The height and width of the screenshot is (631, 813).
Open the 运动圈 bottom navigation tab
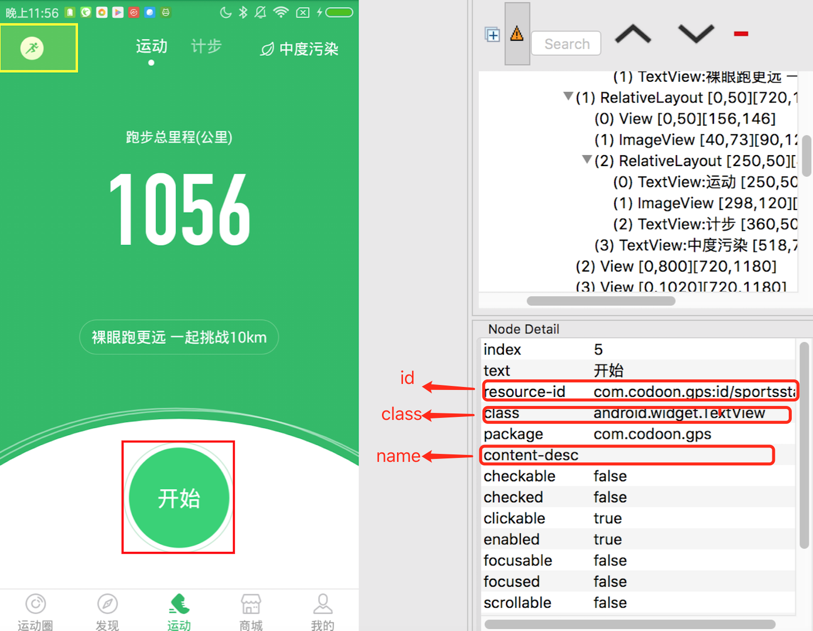tap(35, 612)
